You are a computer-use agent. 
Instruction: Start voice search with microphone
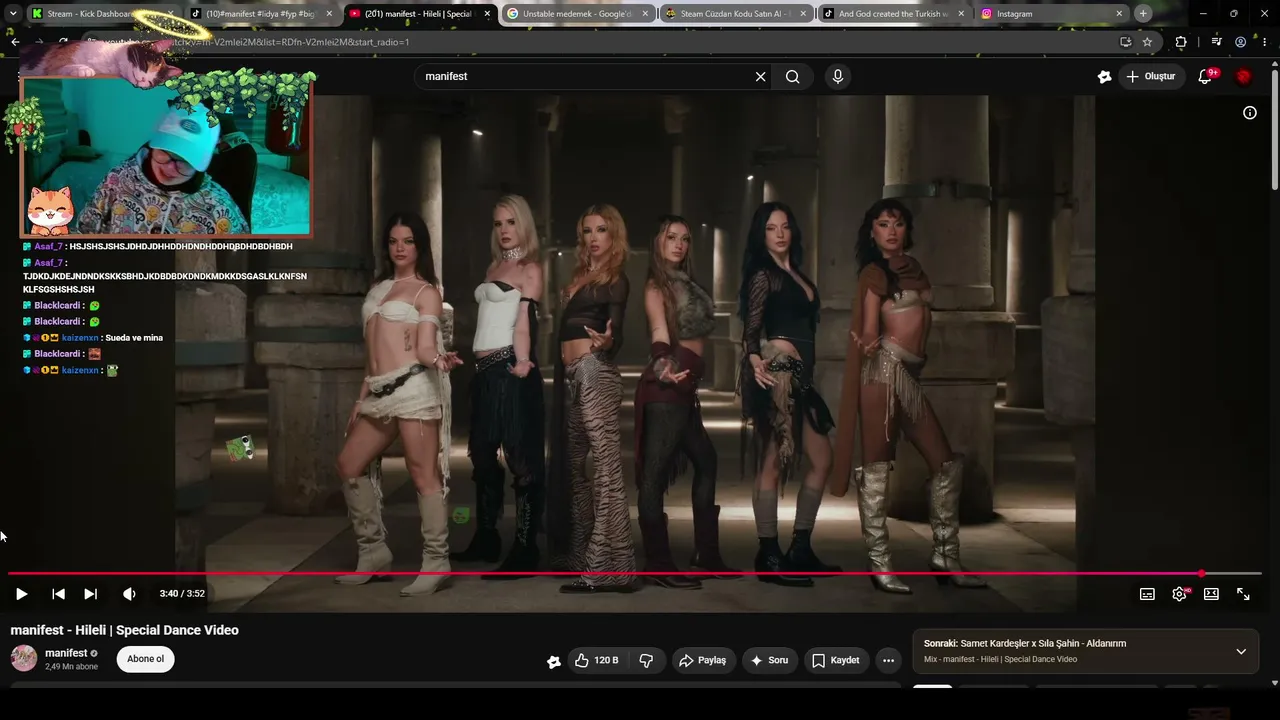pyautogui.click(x=838, y=77)
